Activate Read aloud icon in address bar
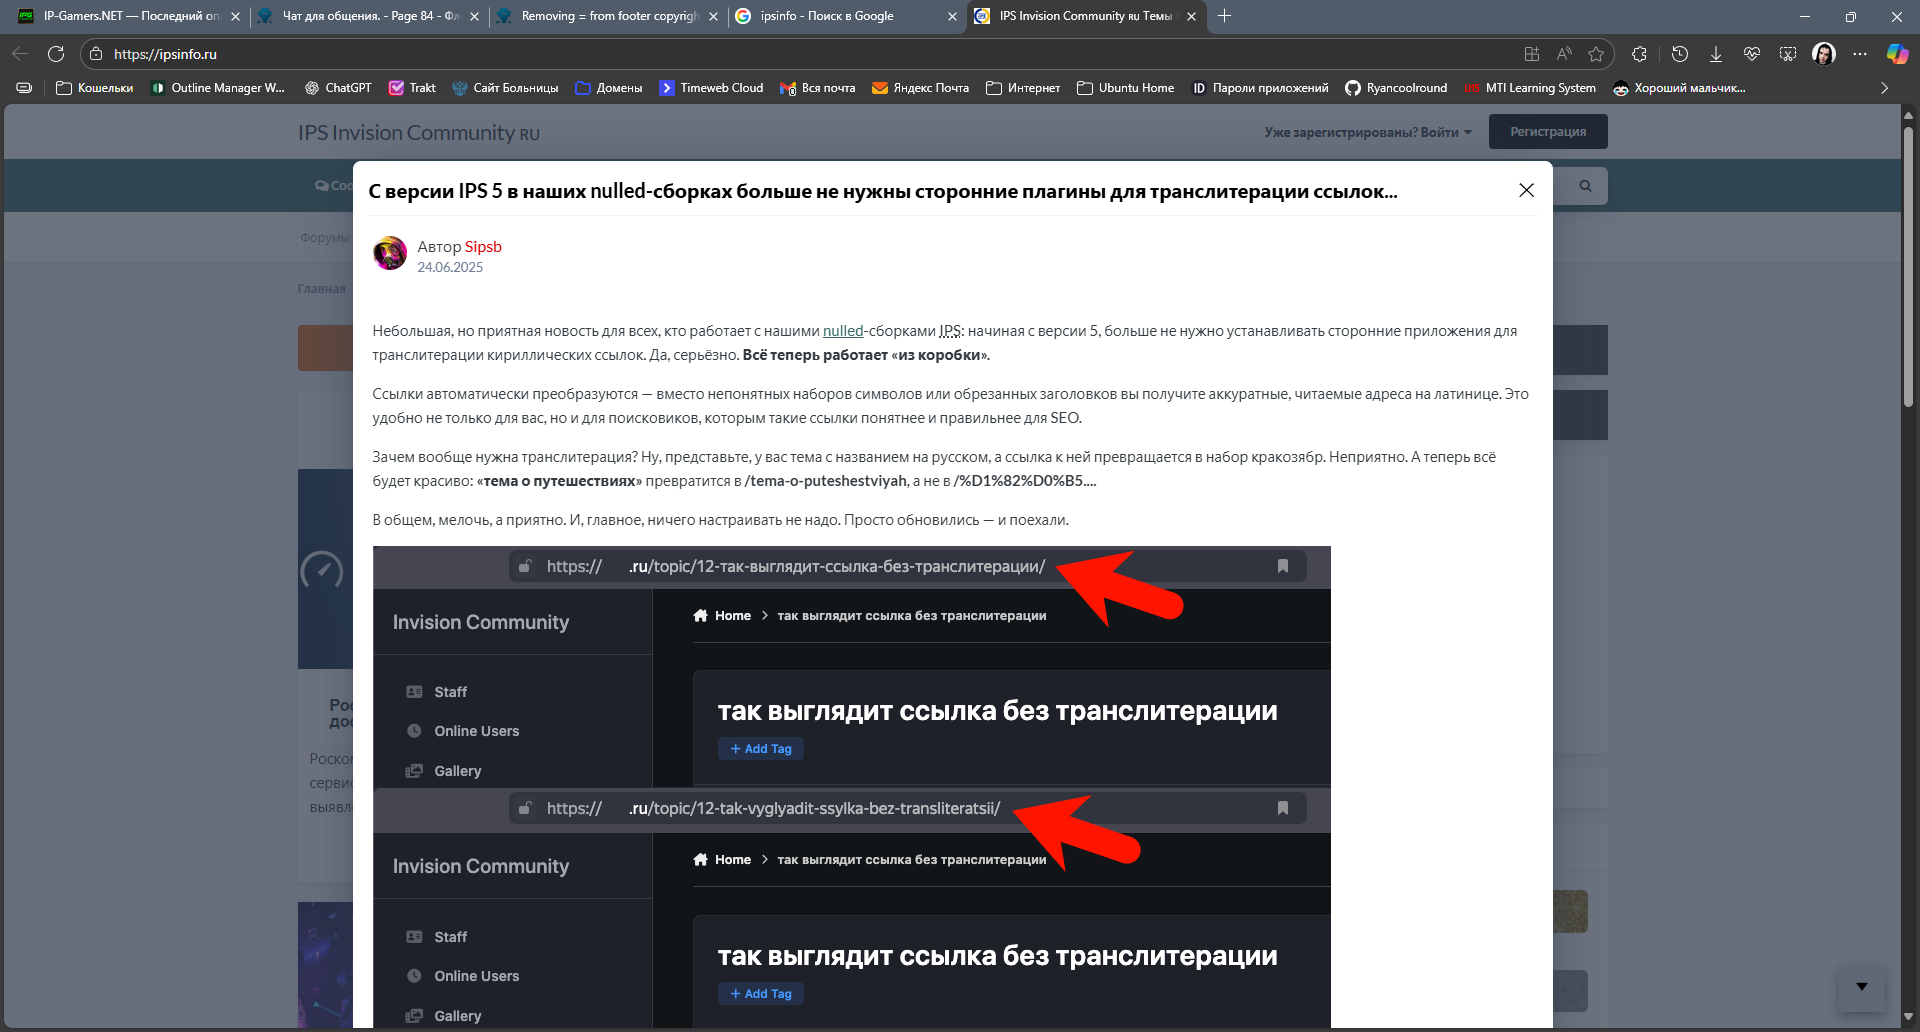 tap(1564, 54)
